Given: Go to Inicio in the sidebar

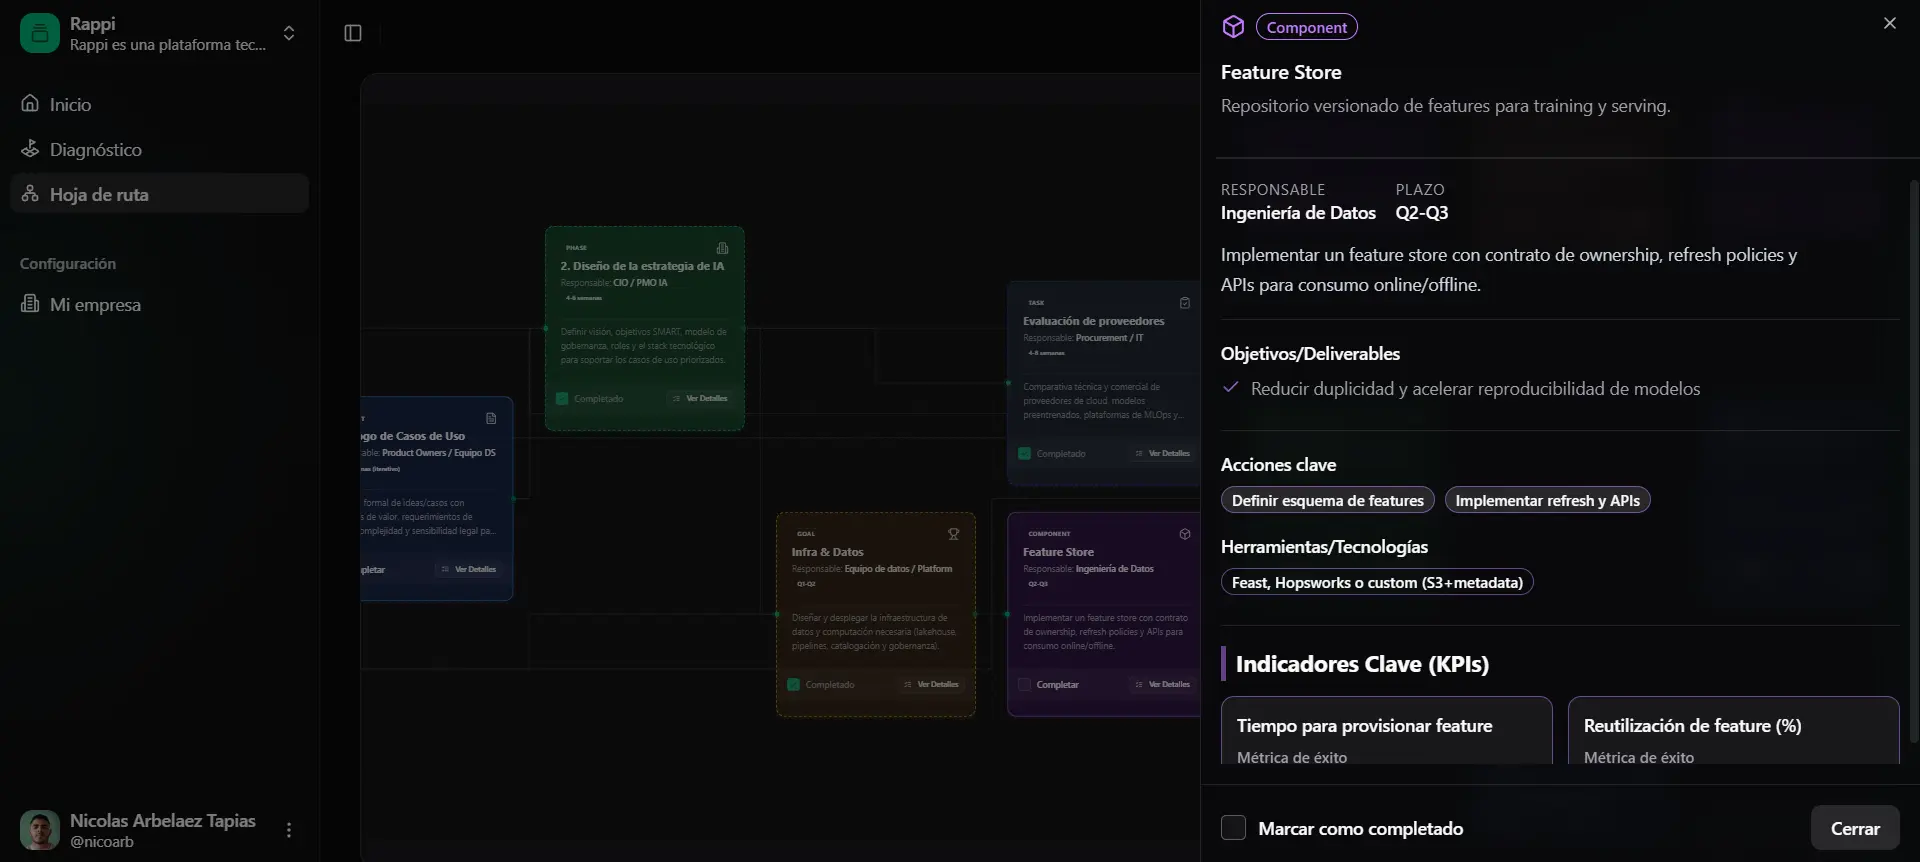Looking at the screenshot, I should (x=159, y=104).
